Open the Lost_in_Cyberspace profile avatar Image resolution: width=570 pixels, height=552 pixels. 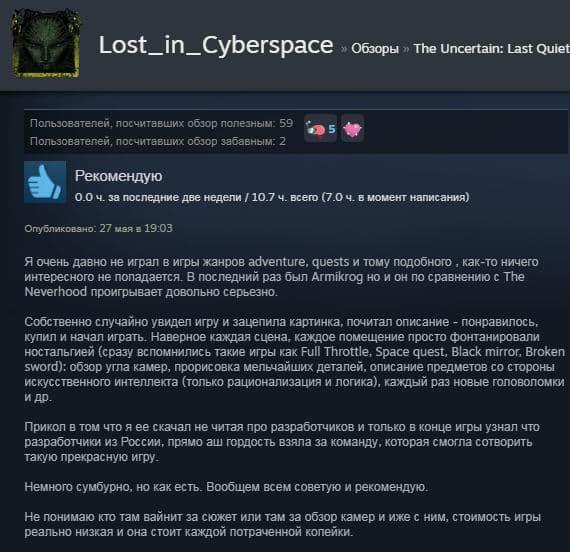tap(45, 43)
